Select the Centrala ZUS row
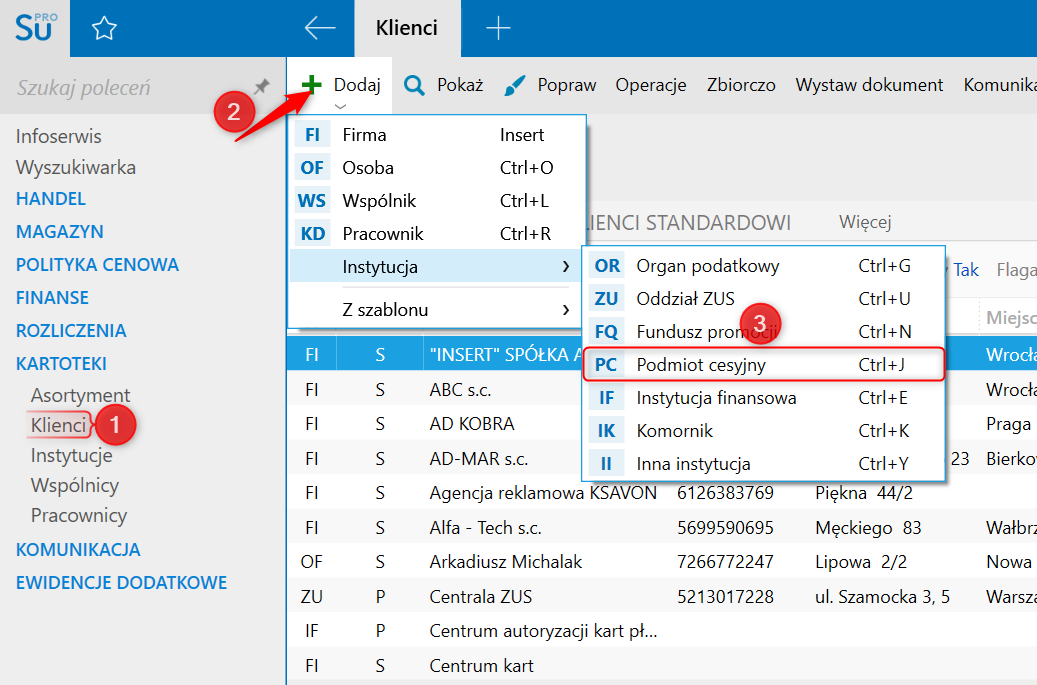Viewport: 1037px width, 685px height. point(480,597)
